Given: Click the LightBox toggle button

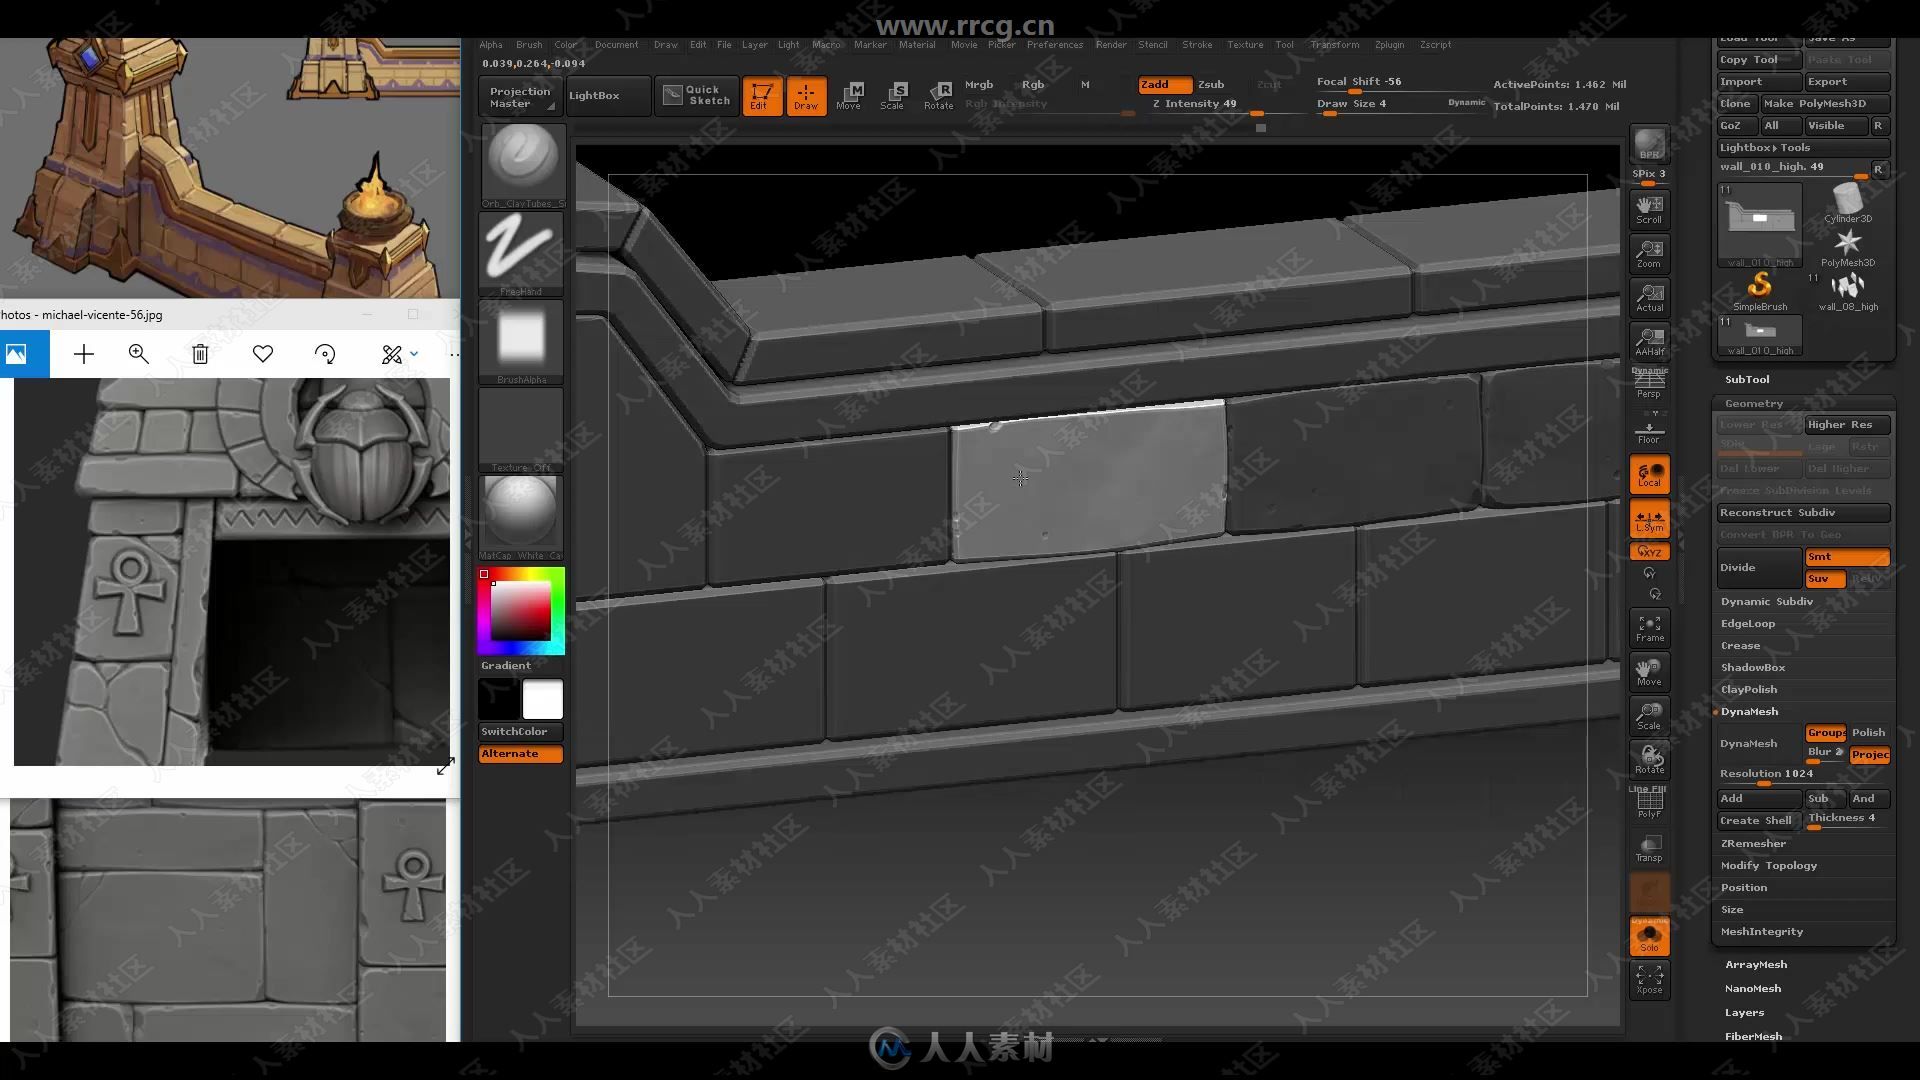Looking at the screenshot, I should 593,95.
